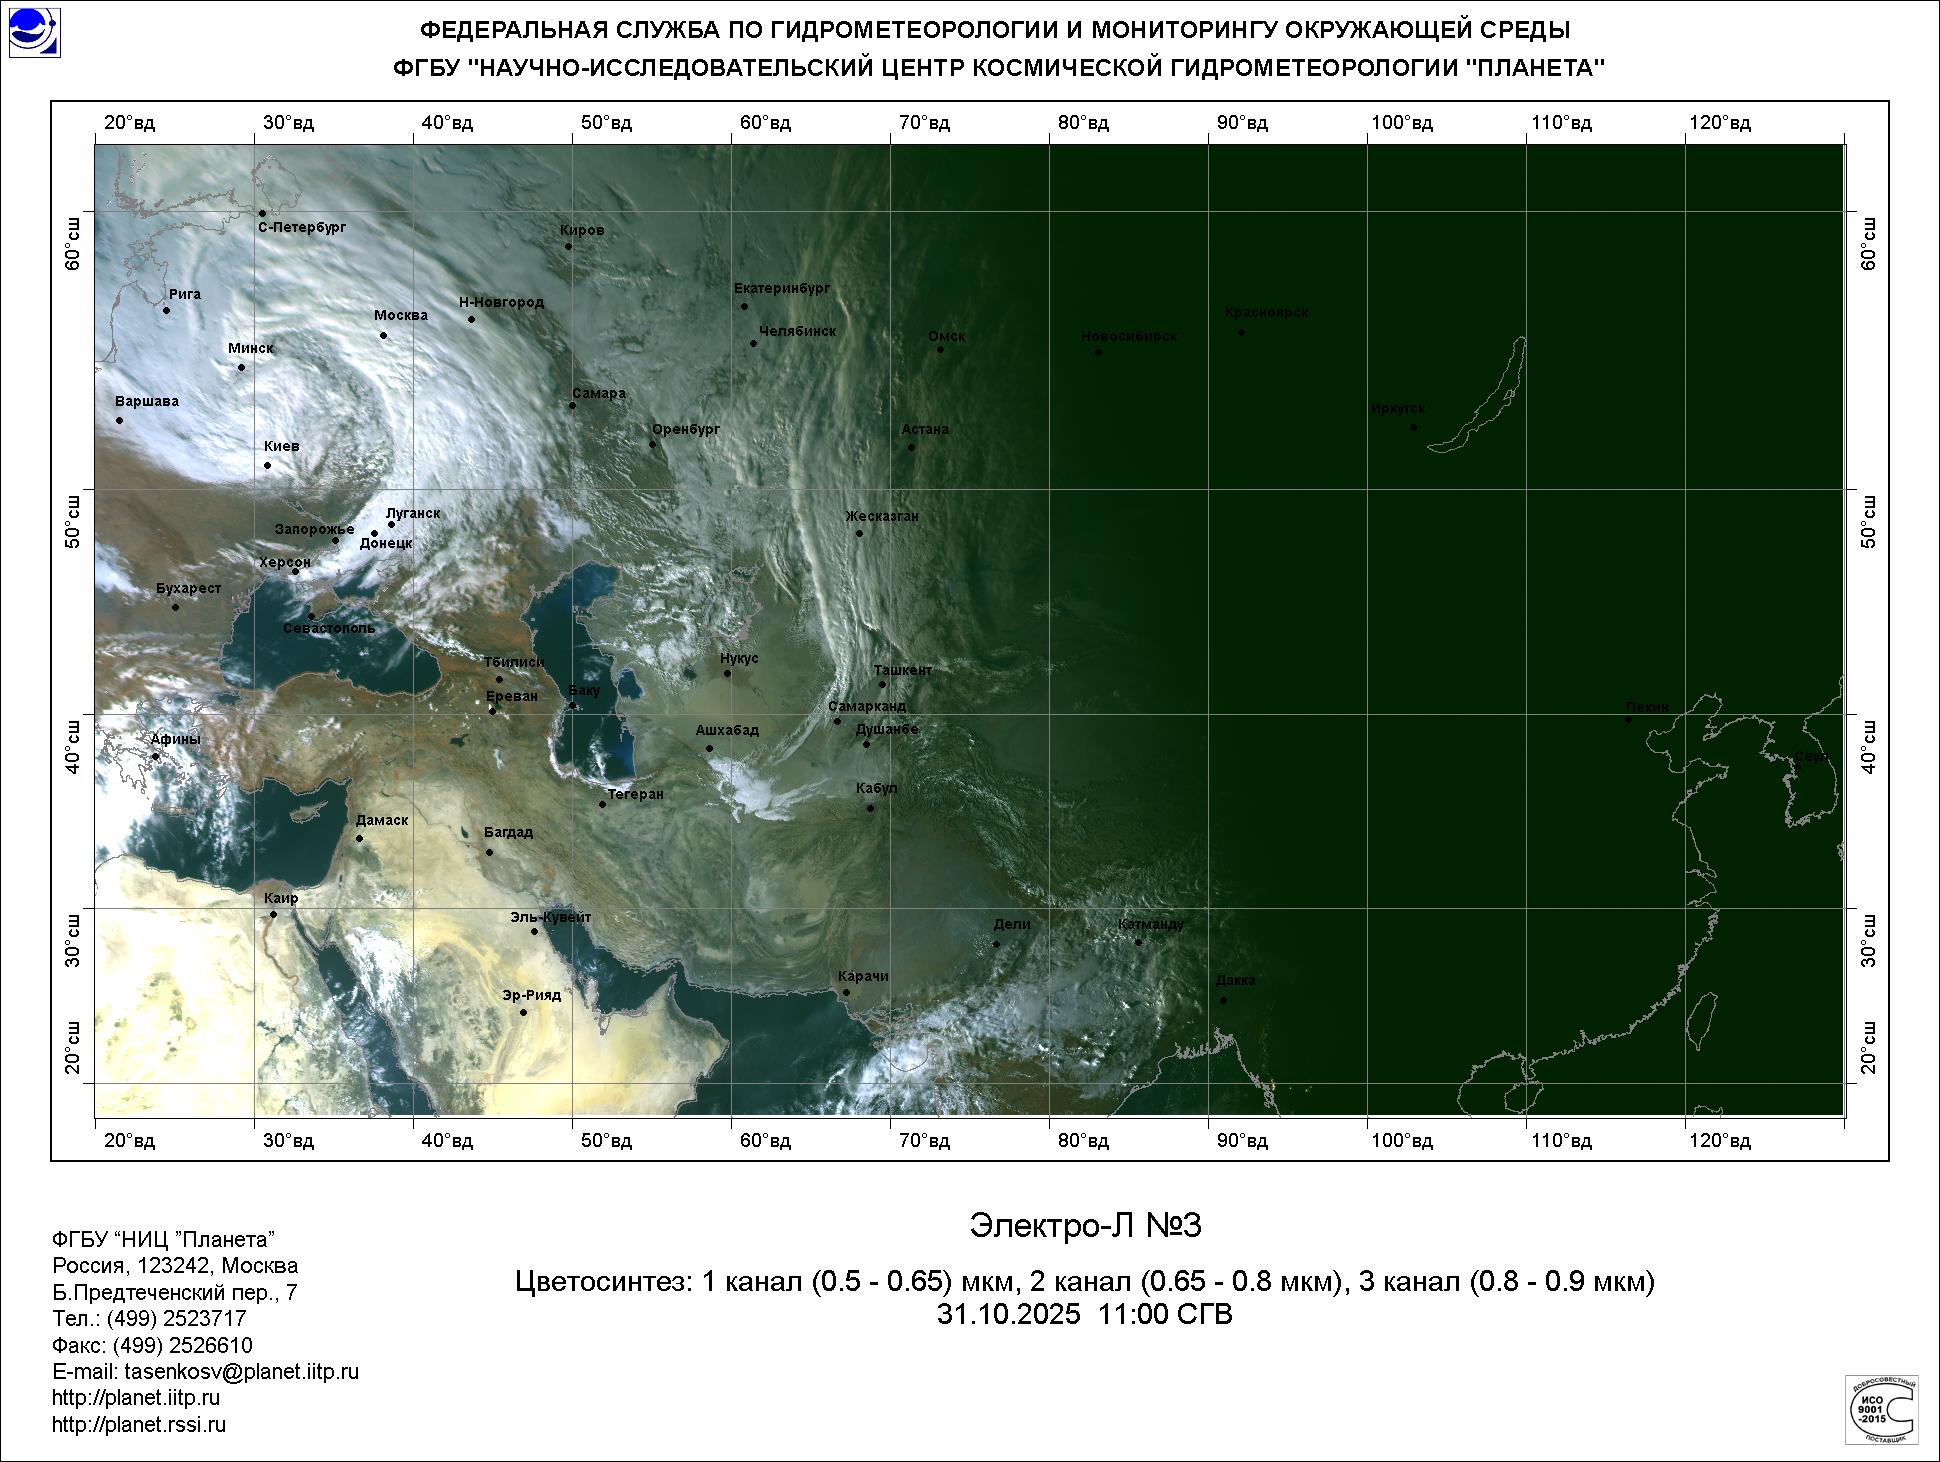Click the http://planet.rssi.ru website text
The height and width of the screenshot is (1462, 1940).
[139, 1425]
